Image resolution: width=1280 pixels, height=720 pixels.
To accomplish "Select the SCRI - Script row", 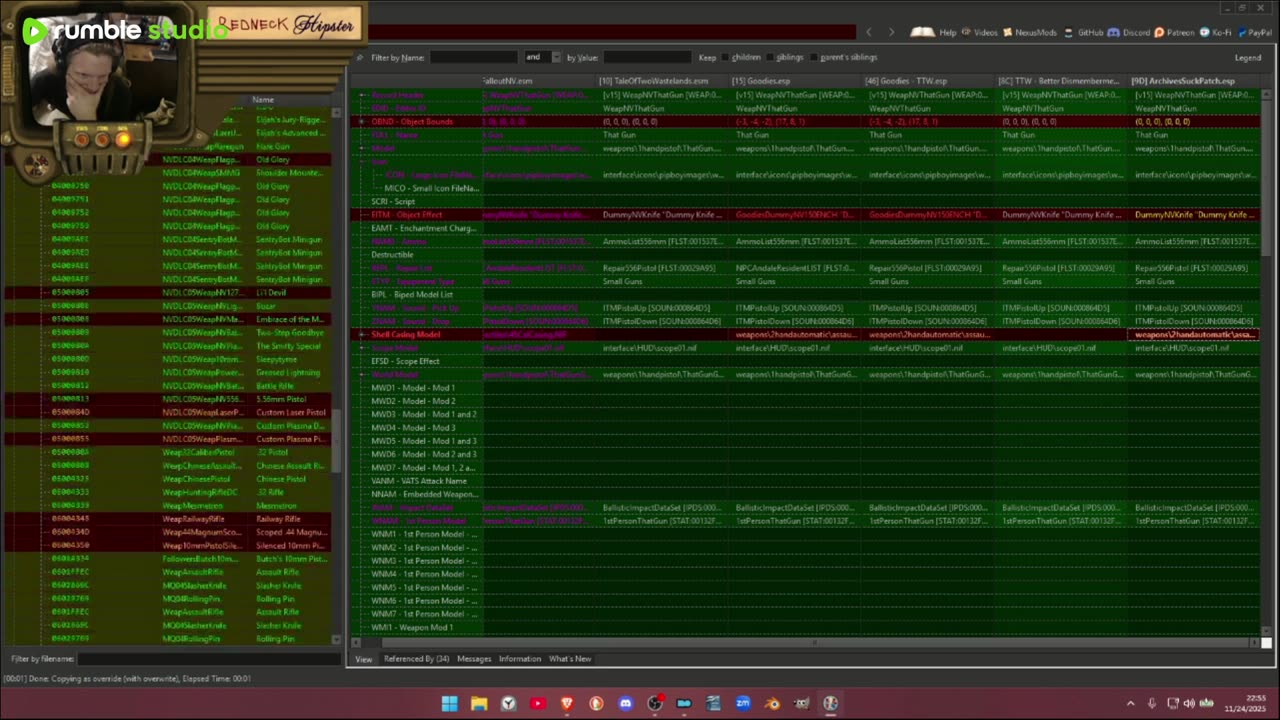I will pos(393,202).
